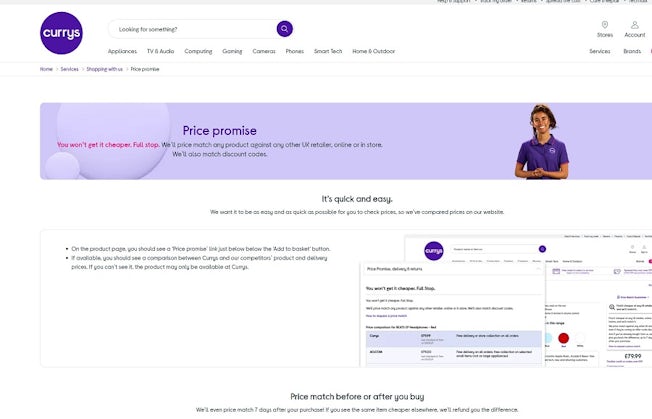This screenshot has height=419, width=652.
Task: Expand the Gaming category menu
Action: pyautogui.click(x=232, y=51)
